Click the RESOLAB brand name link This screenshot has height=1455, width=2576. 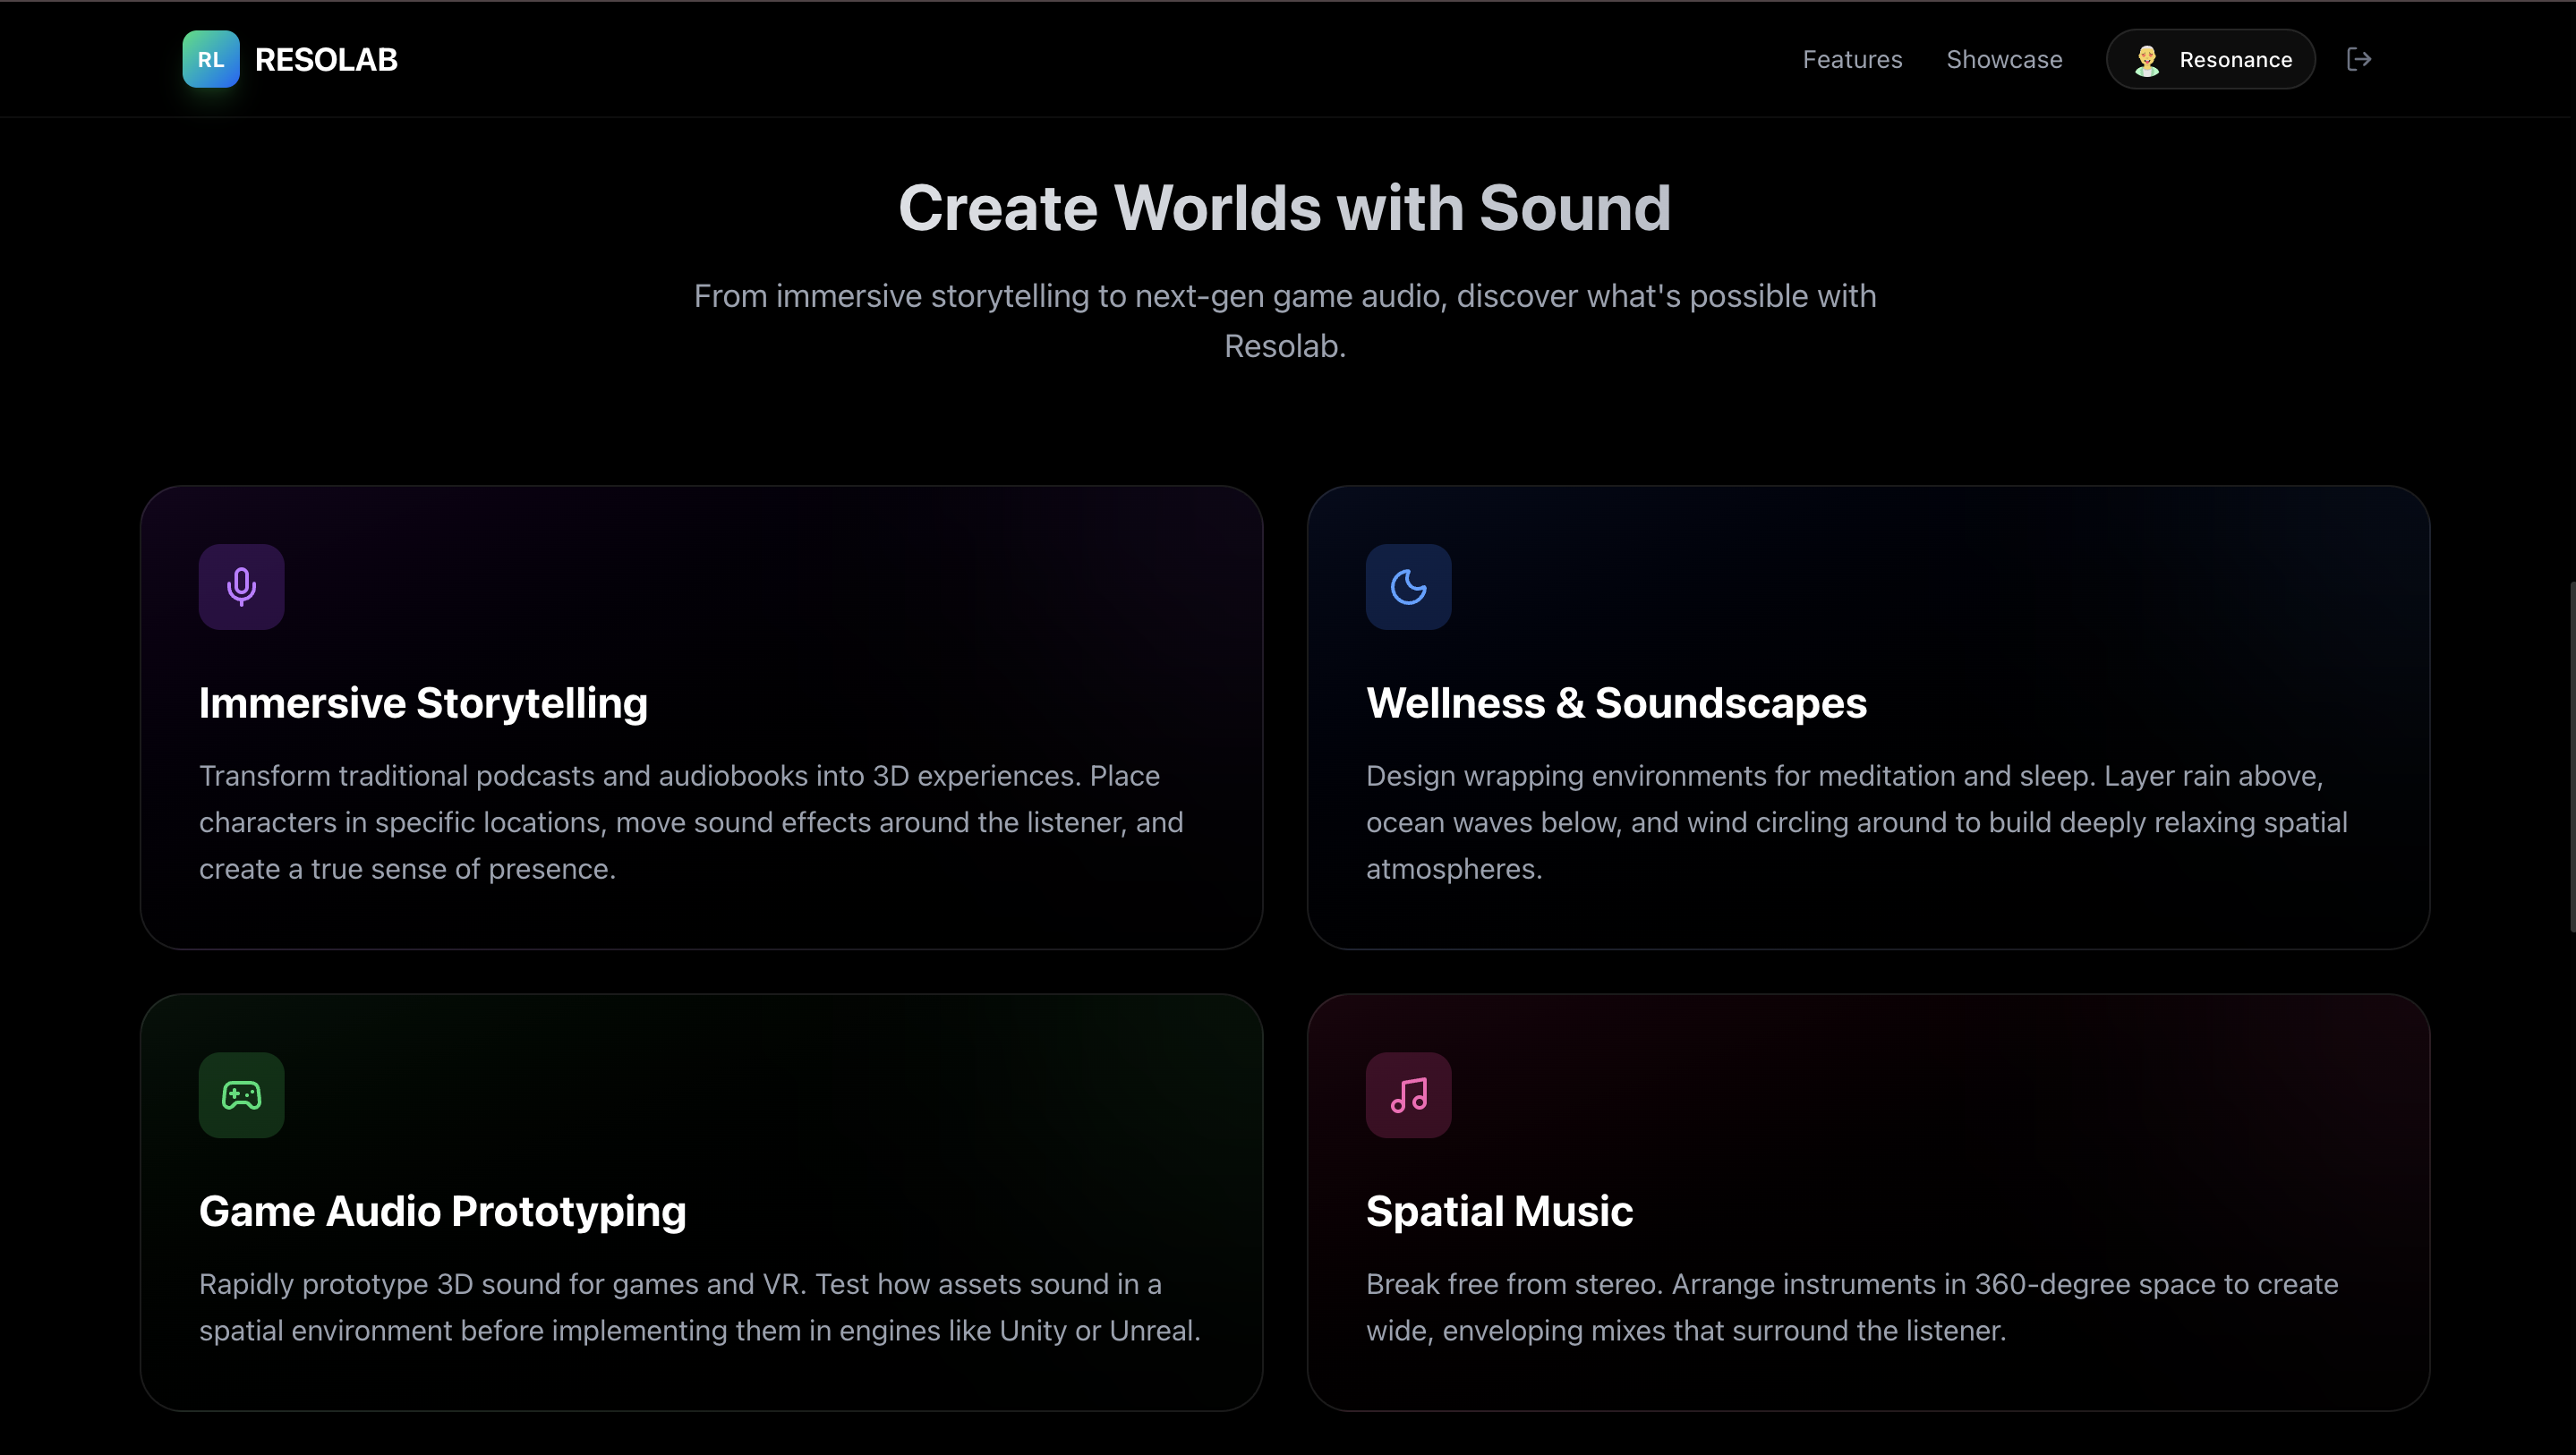pyautogui.click(x=326, y=60)
